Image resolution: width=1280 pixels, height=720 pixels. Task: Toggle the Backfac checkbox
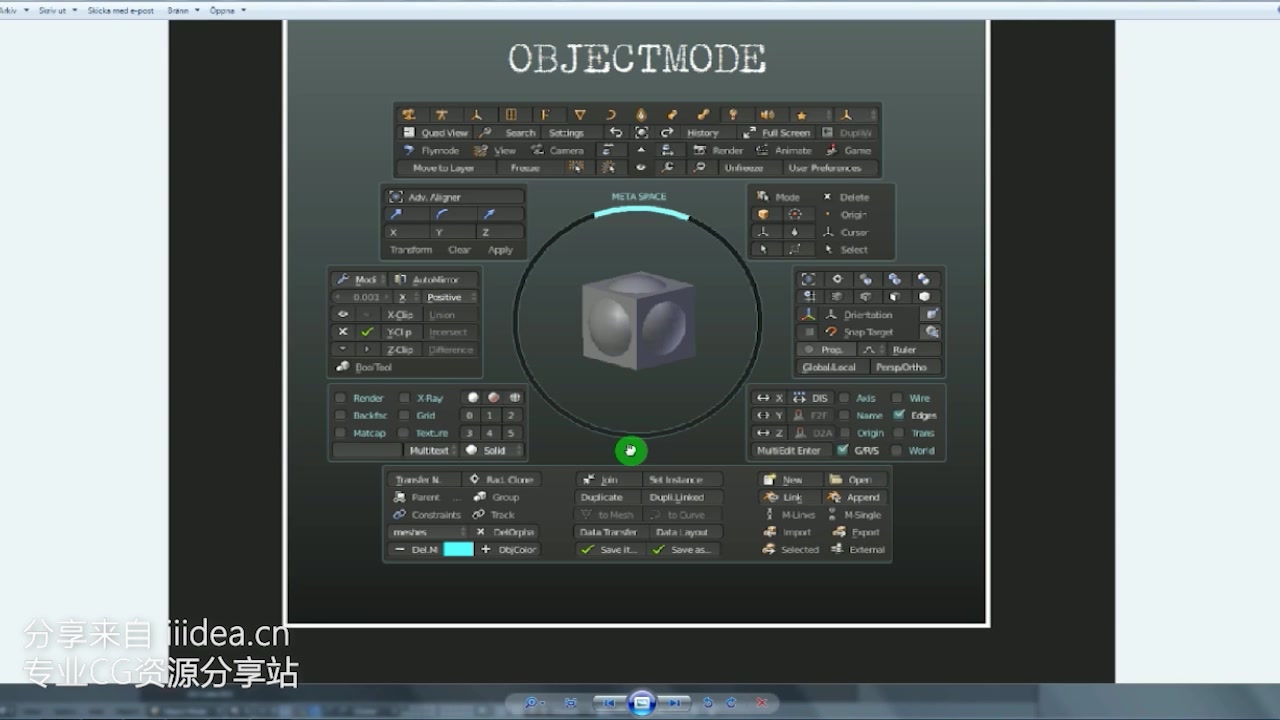coord(340,415)
